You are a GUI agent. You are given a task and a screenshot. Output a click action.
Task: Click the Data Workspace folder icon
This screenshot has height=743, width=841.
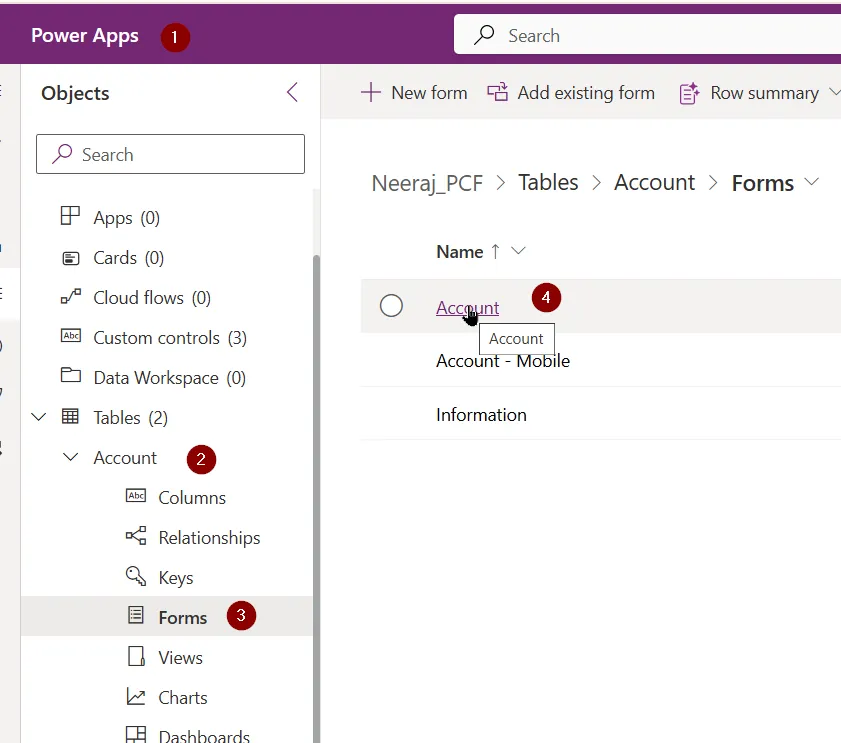tap(71, 375)
